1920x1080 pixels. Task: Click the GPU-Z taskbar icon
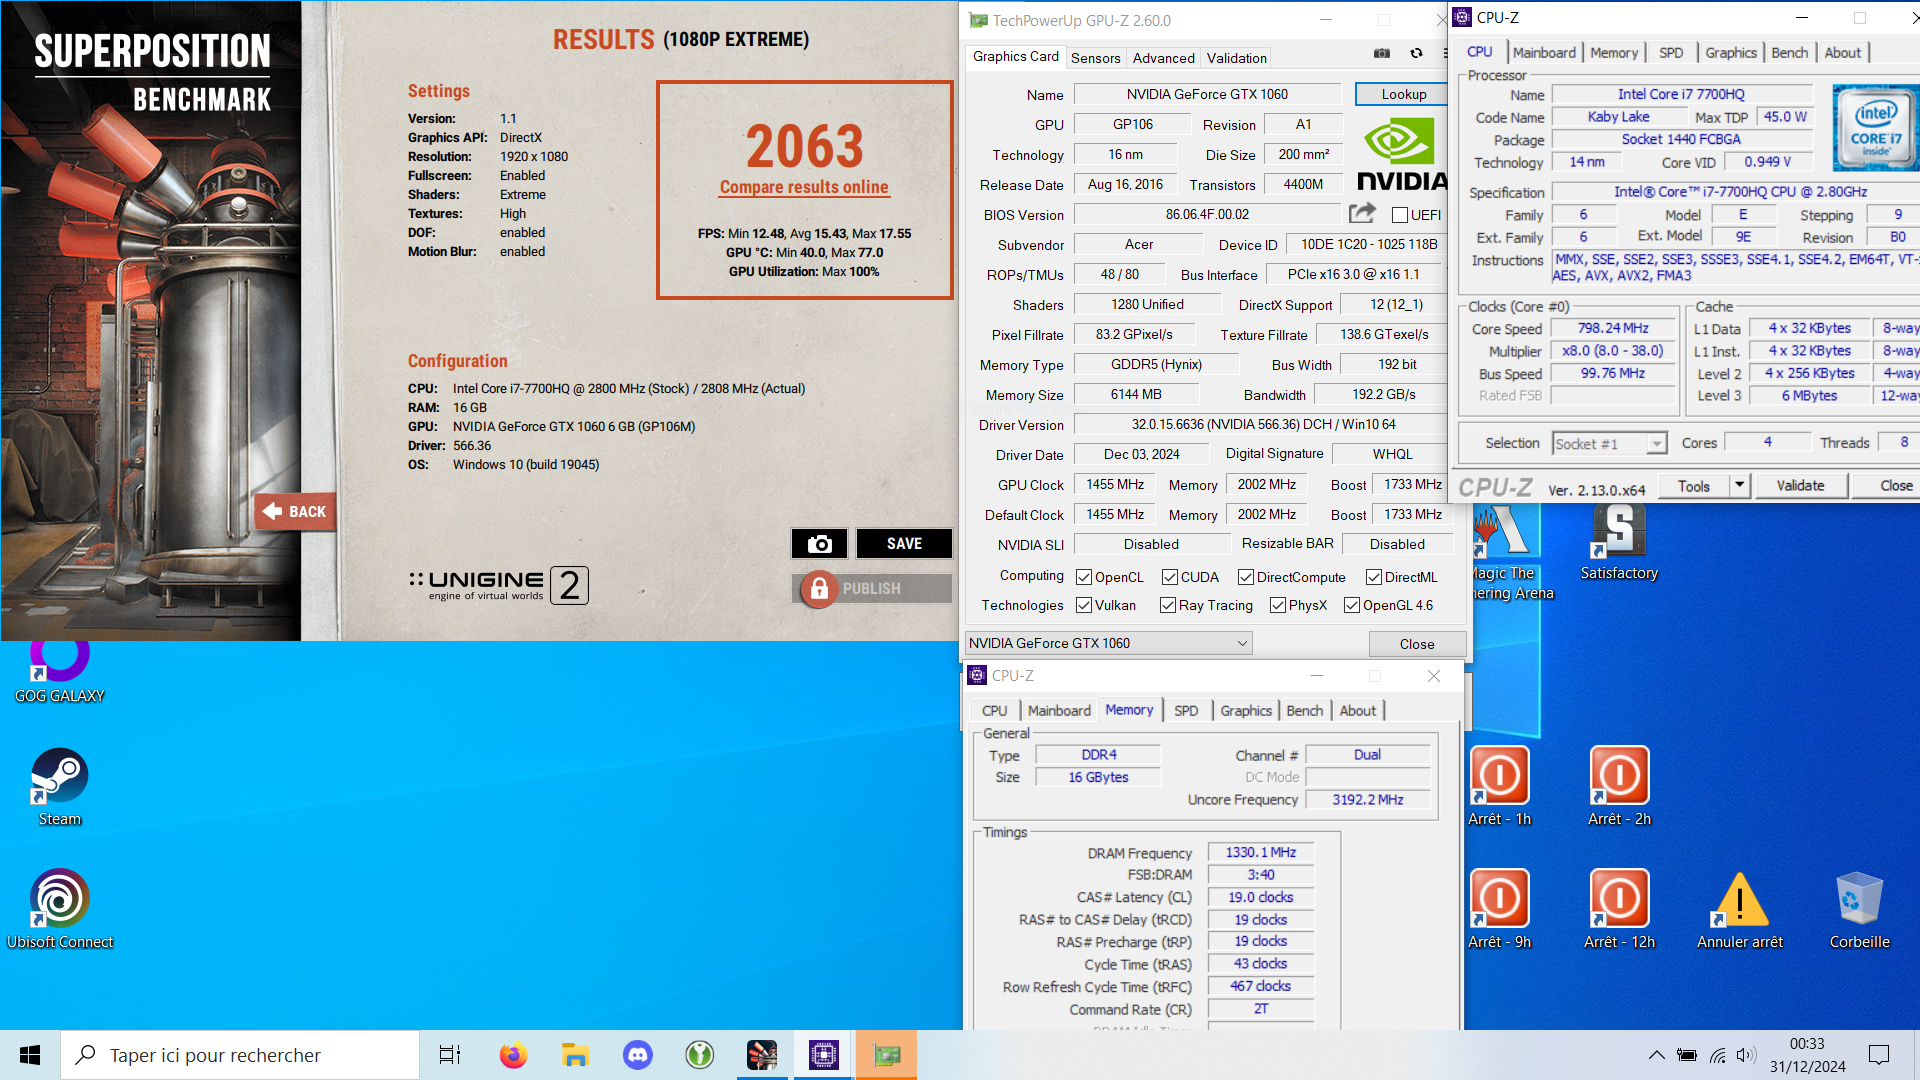[x=886, y=1055]
